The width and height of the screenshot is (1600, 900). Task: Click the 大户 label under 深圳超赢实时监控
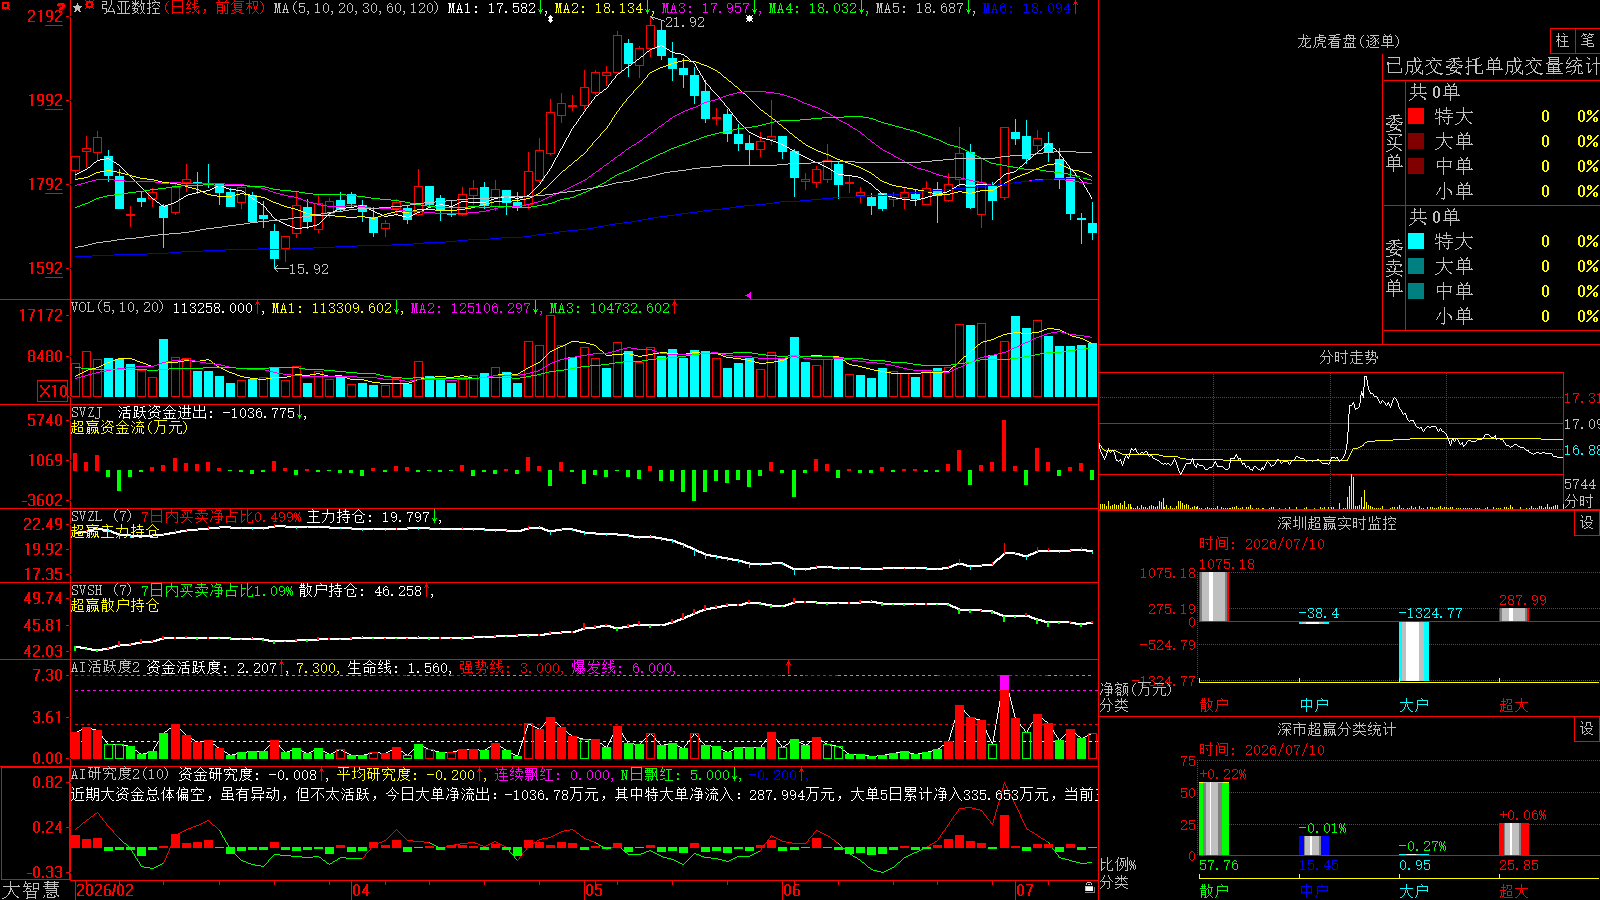pyautogui.click(x=1414, y=705)
